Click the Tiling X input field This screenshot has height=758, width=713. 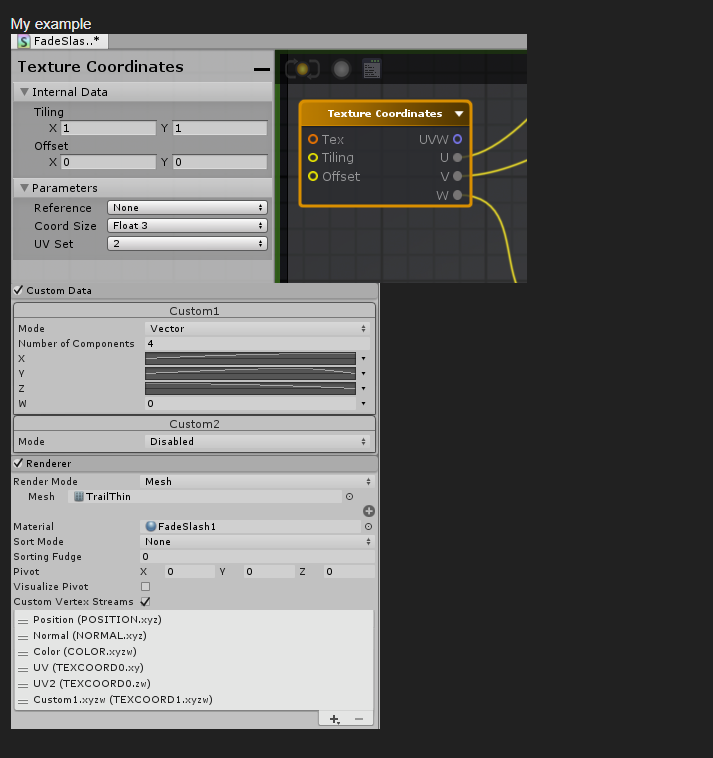pos(108,128)
